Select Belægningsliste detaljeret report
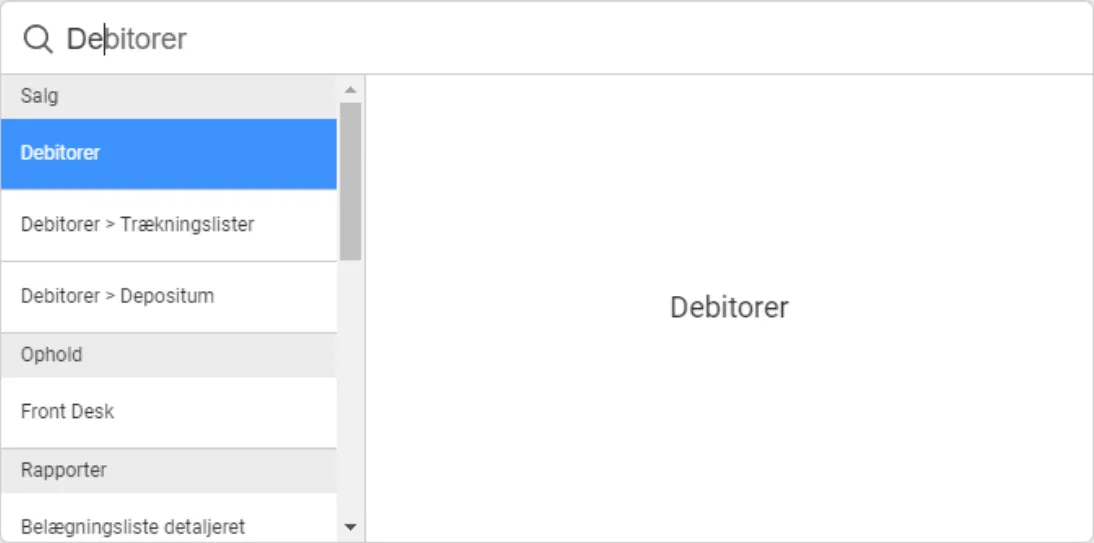This screenshot has width=1094, height=543. coord(133,526)
